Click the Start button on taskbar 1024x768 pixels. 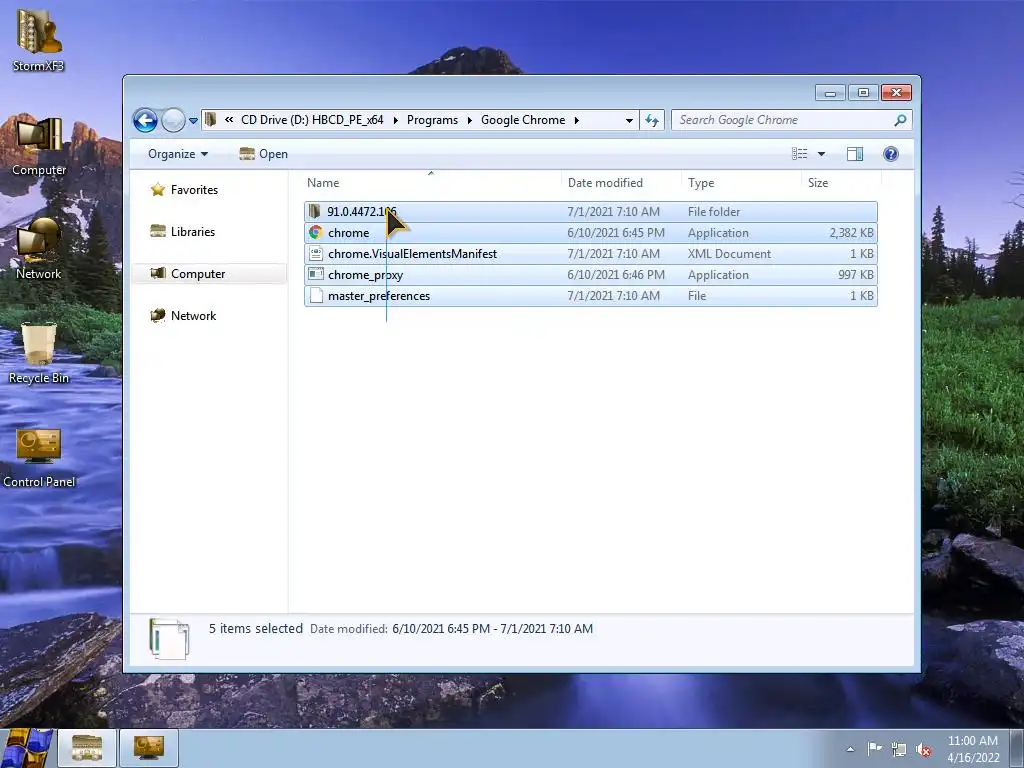point(27,748)
